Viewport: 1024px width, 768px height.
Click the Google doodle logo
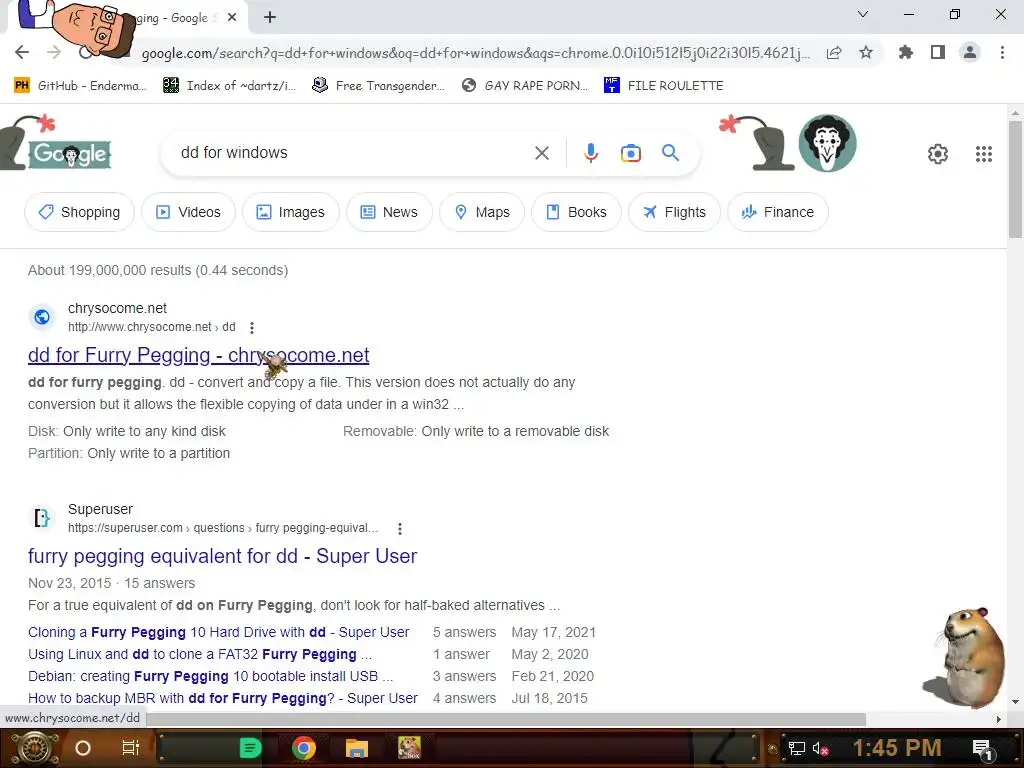click(x=69, y=154)
